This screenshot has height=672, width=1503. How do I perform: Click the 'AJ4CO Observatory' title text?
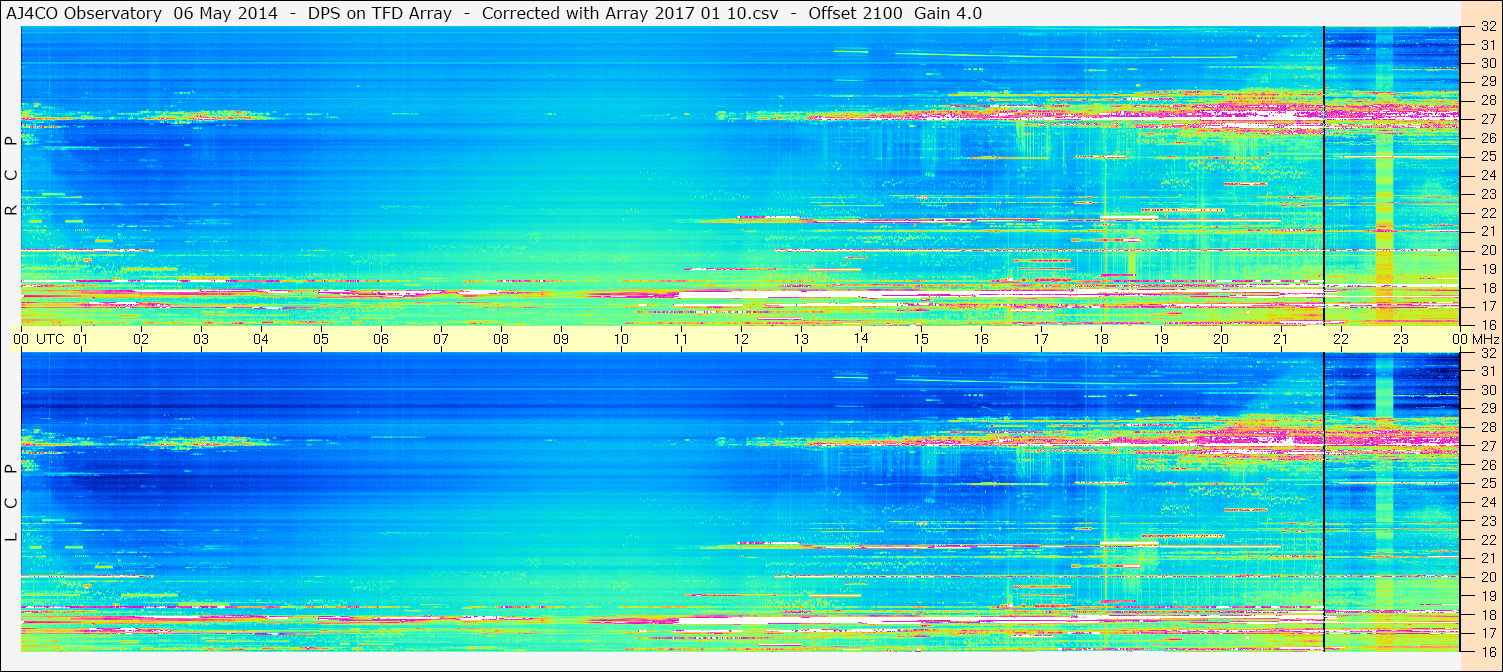[x=86, y=13]
